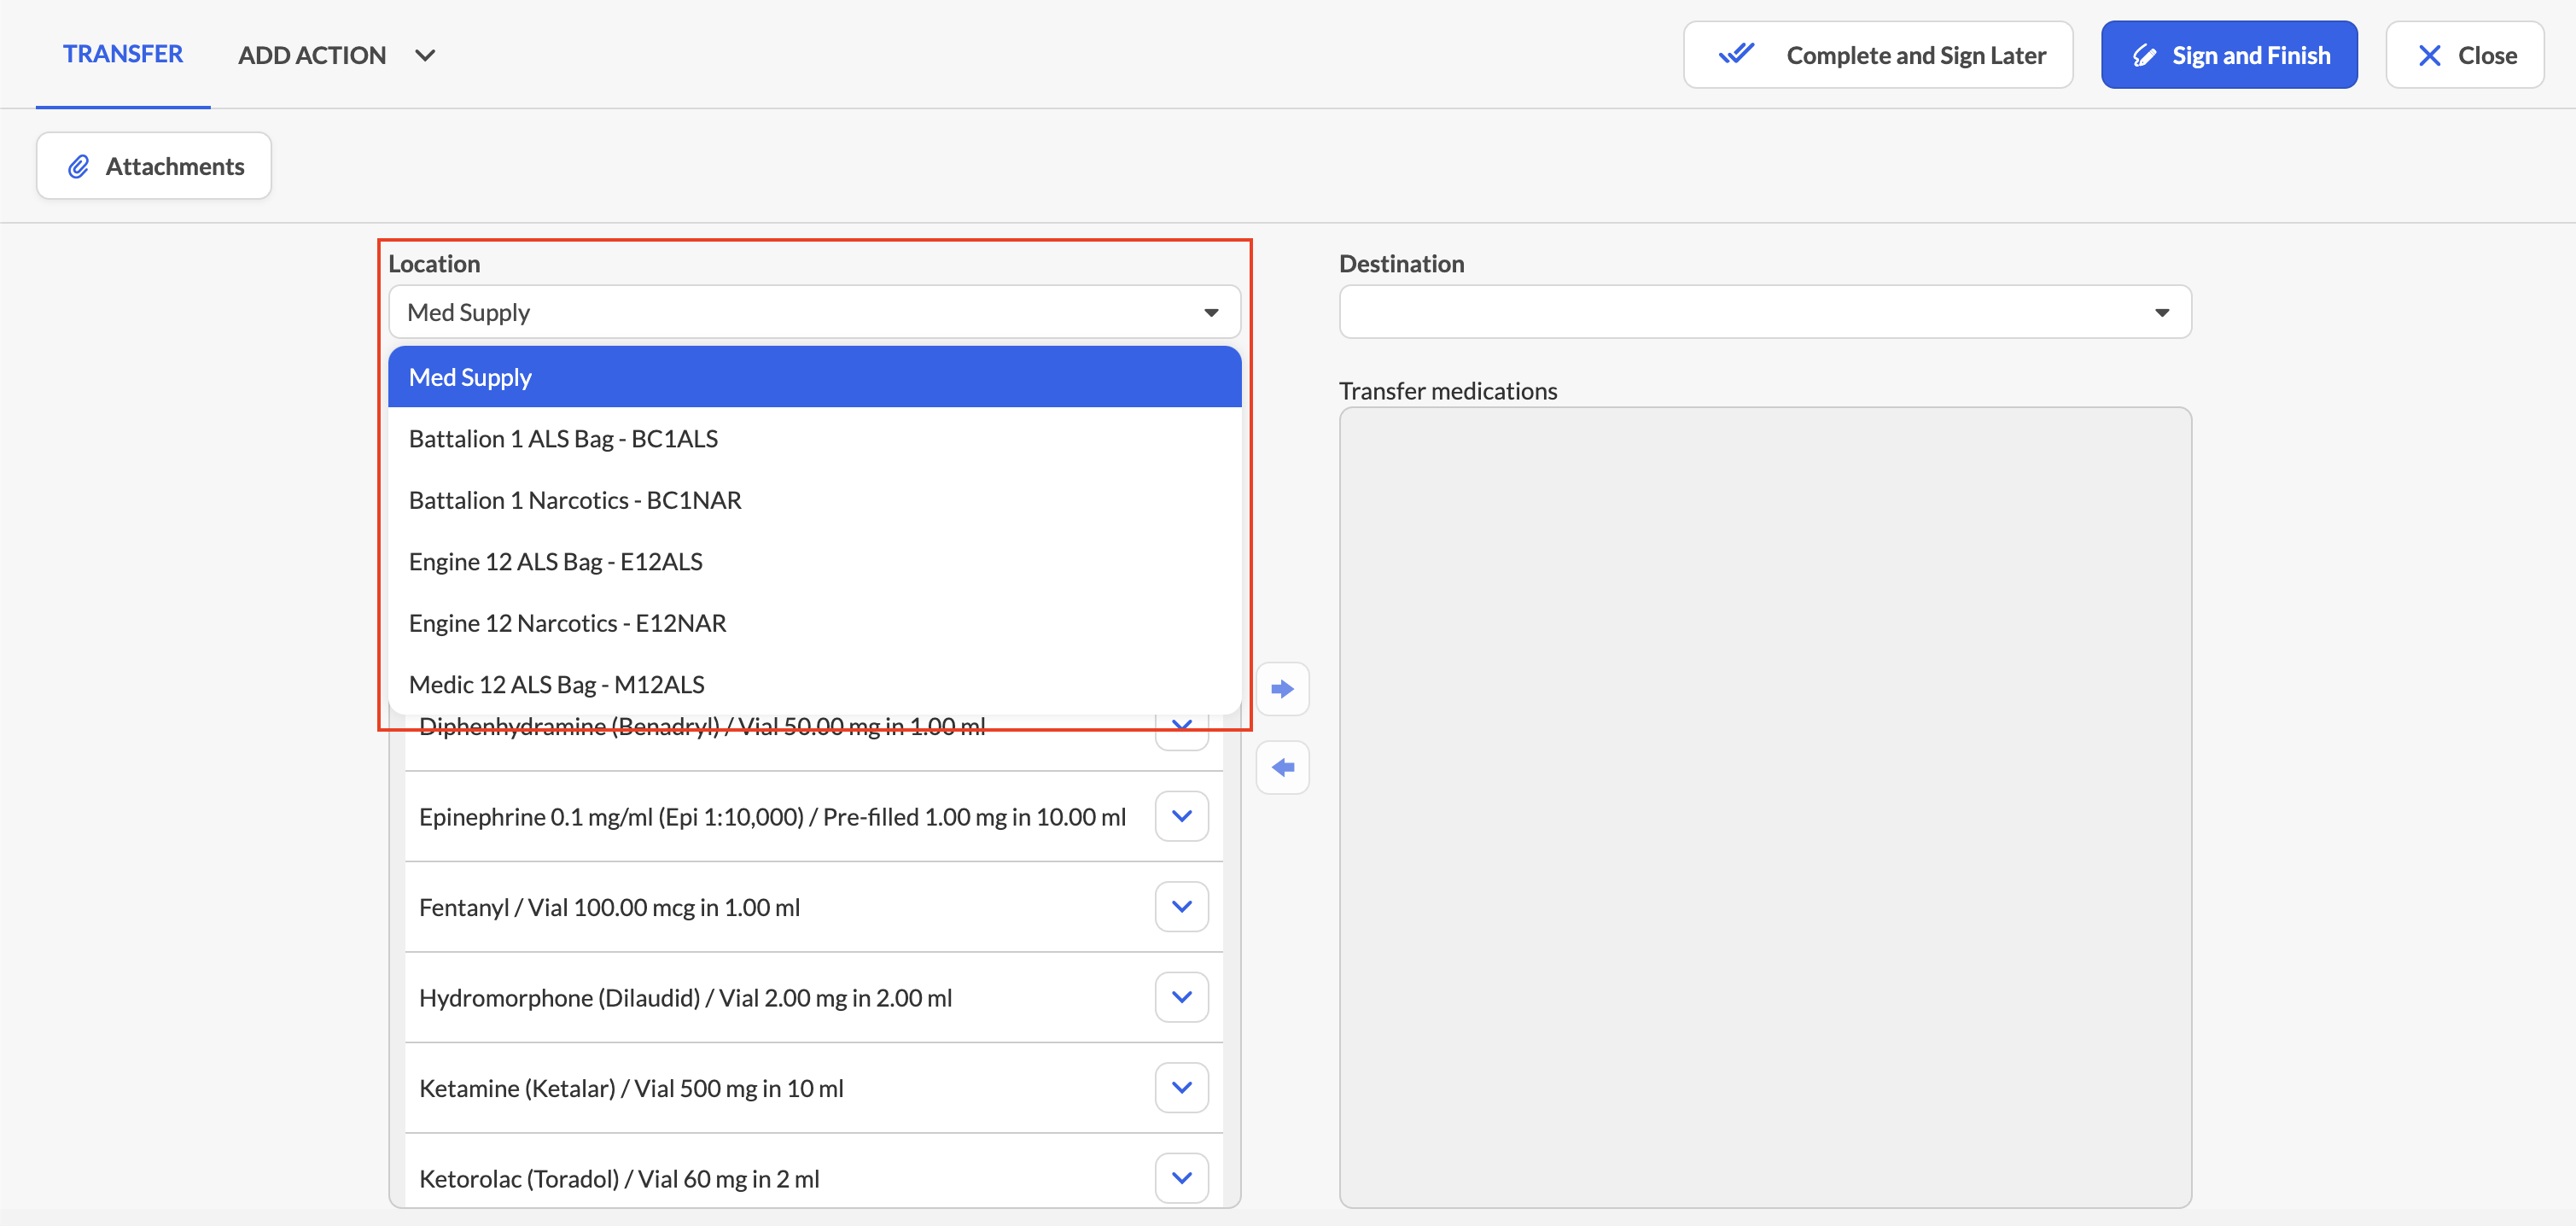Expand the Fentanyl vial row
Screen dimensions: 2576x1226
click(1181, 906)
